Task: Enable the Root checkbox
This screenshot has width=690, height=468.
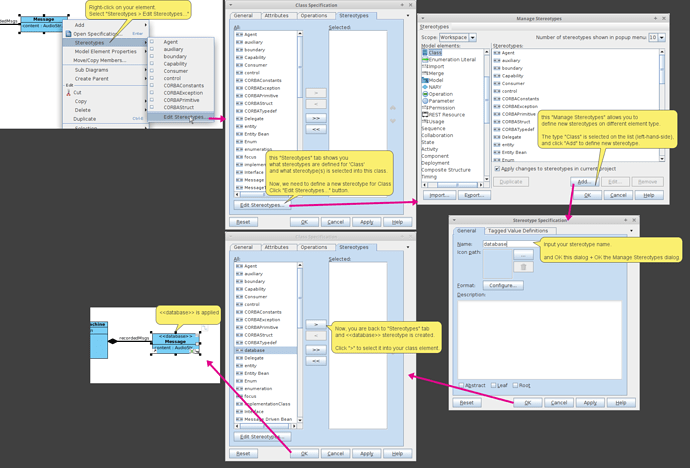Action: point(515,385)
